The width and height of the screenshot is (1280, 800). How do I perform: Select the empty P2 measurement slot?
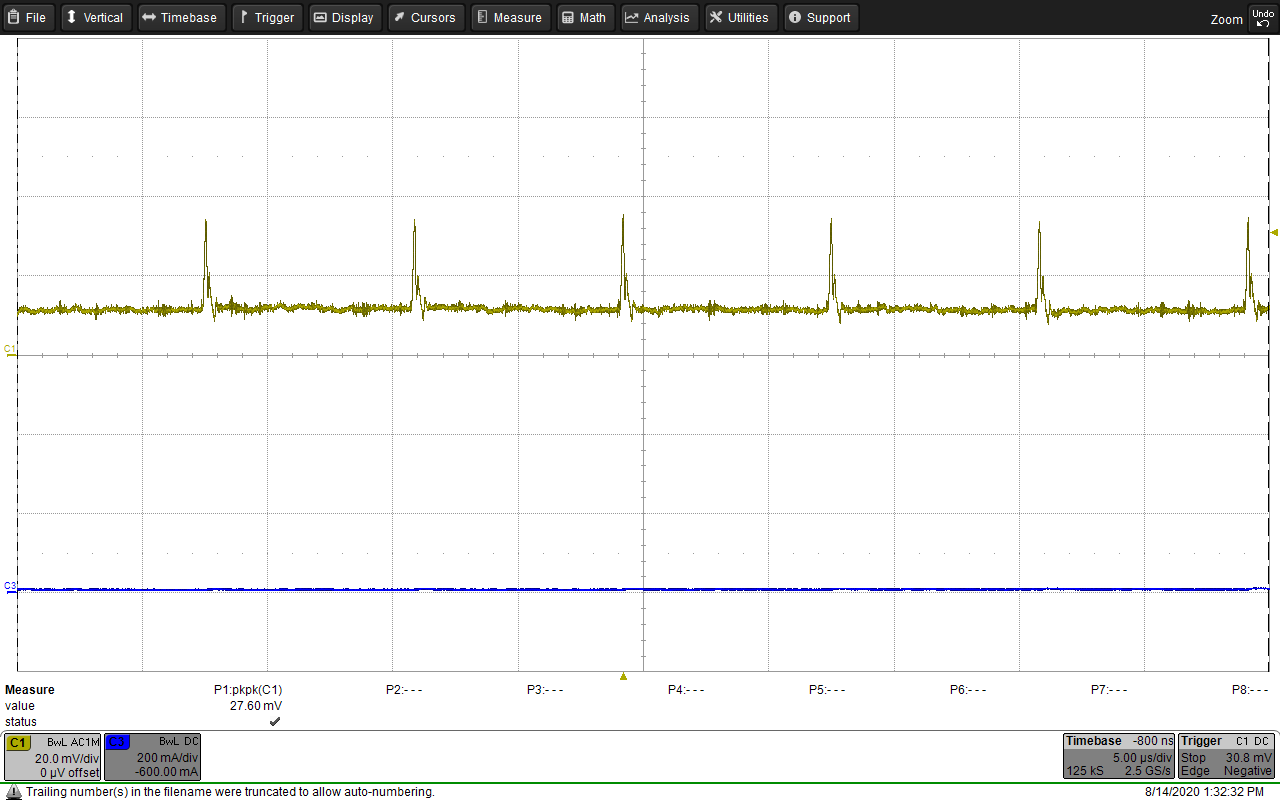(404, 690)
